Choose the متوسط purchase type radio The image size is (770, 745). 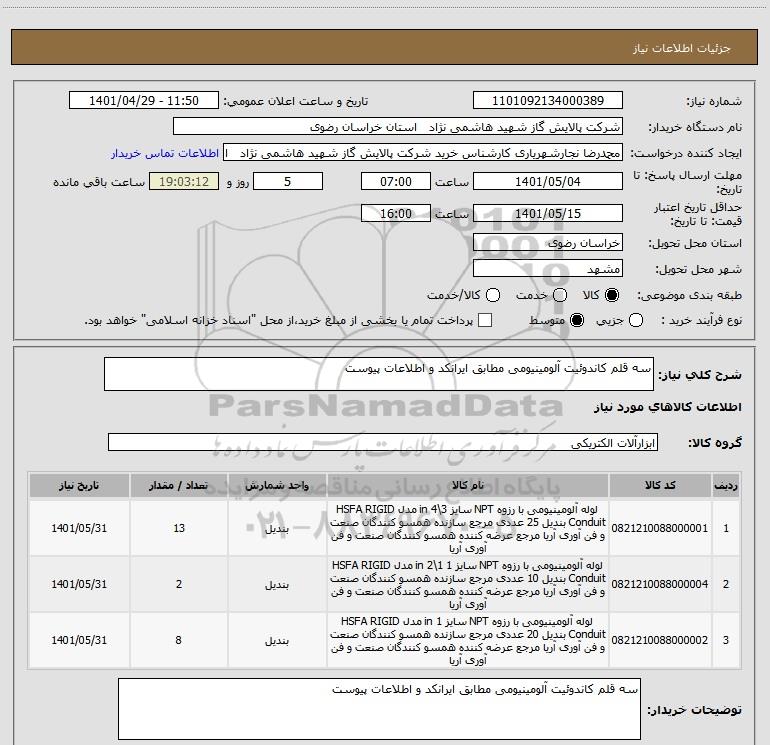(577, 320)
